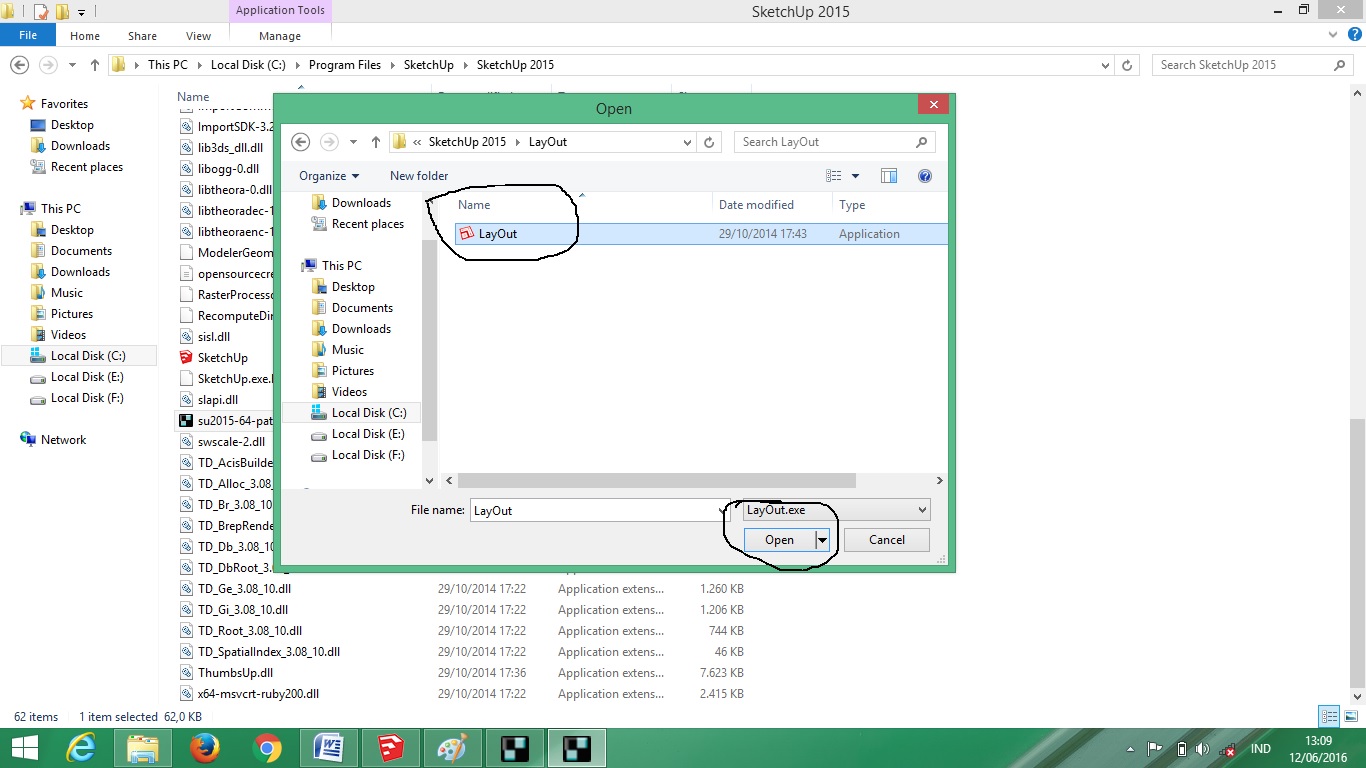The height and width of the screenshot is (768, 1366).
Task: Click the Open button in dialog
Action: [779, 540]
